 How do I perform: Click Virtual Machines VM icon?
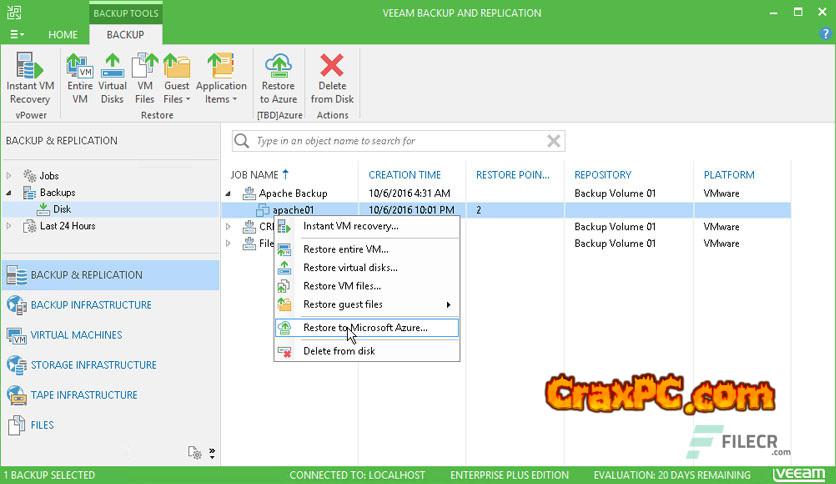click(17, 335)
